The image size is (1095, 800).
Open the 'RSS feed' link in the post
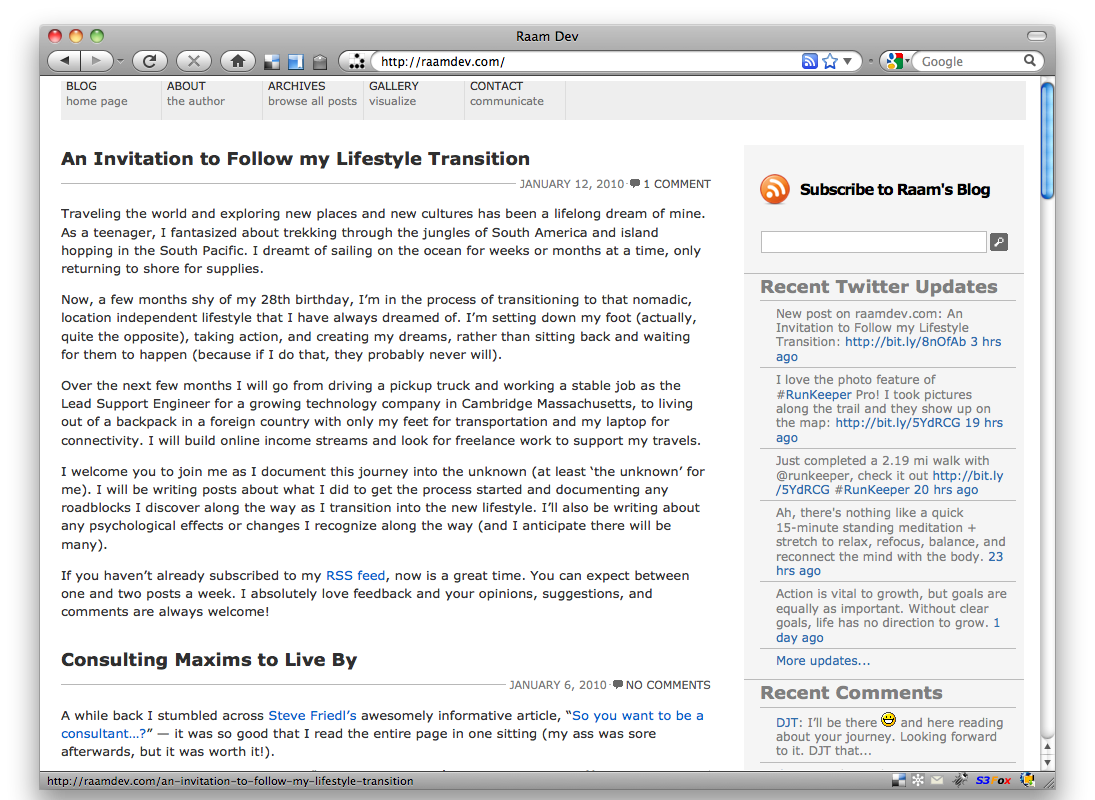355,575
